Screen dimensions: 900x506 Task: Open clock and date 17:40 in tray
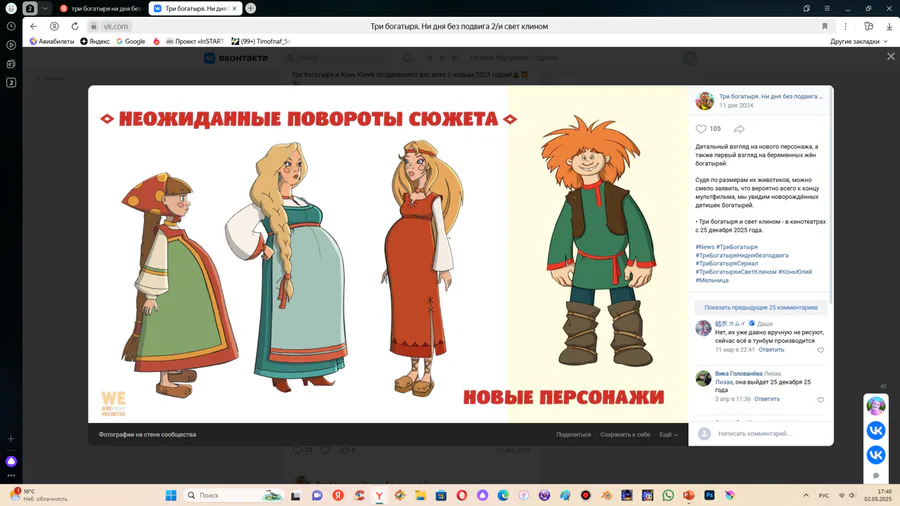click(878, 495)
